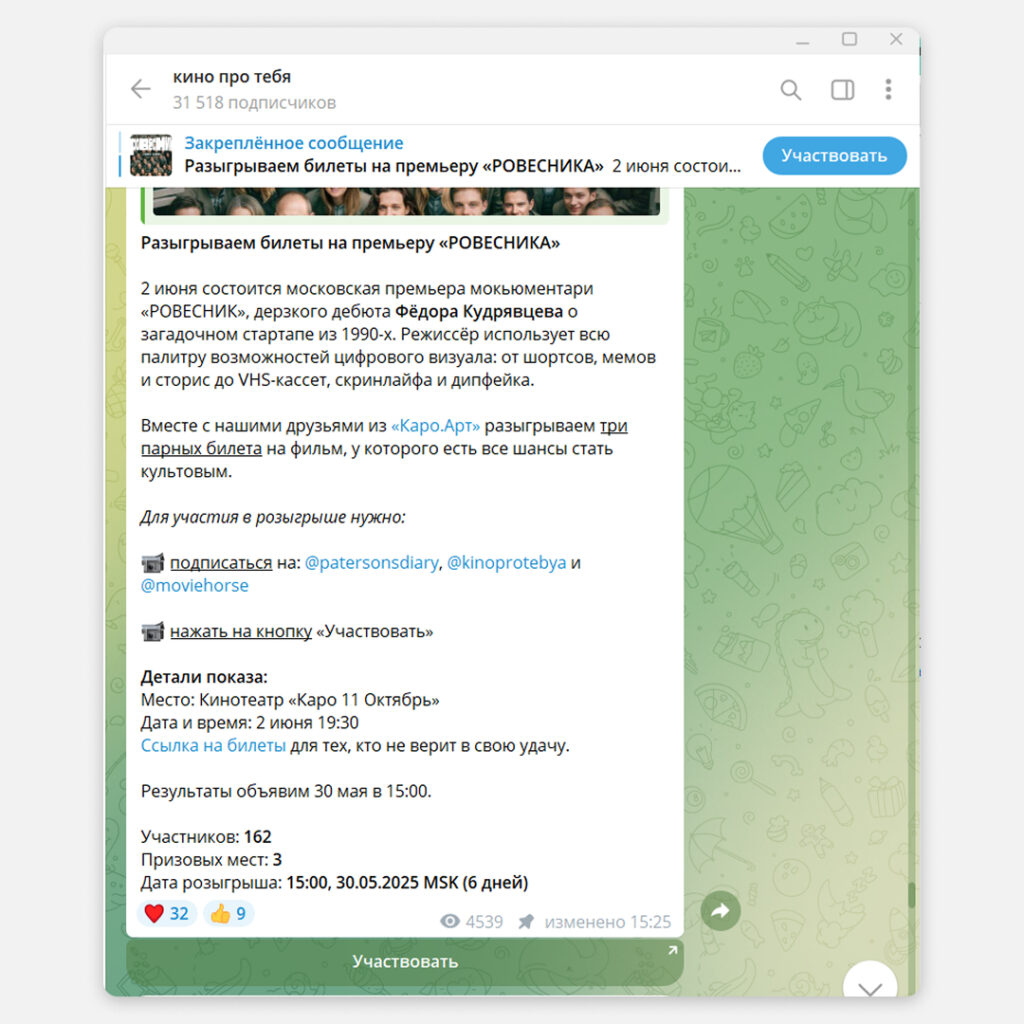Open the Закреплённое сообщение pinned header
Screen dimensions: 1024x1024
pos(293,142)
